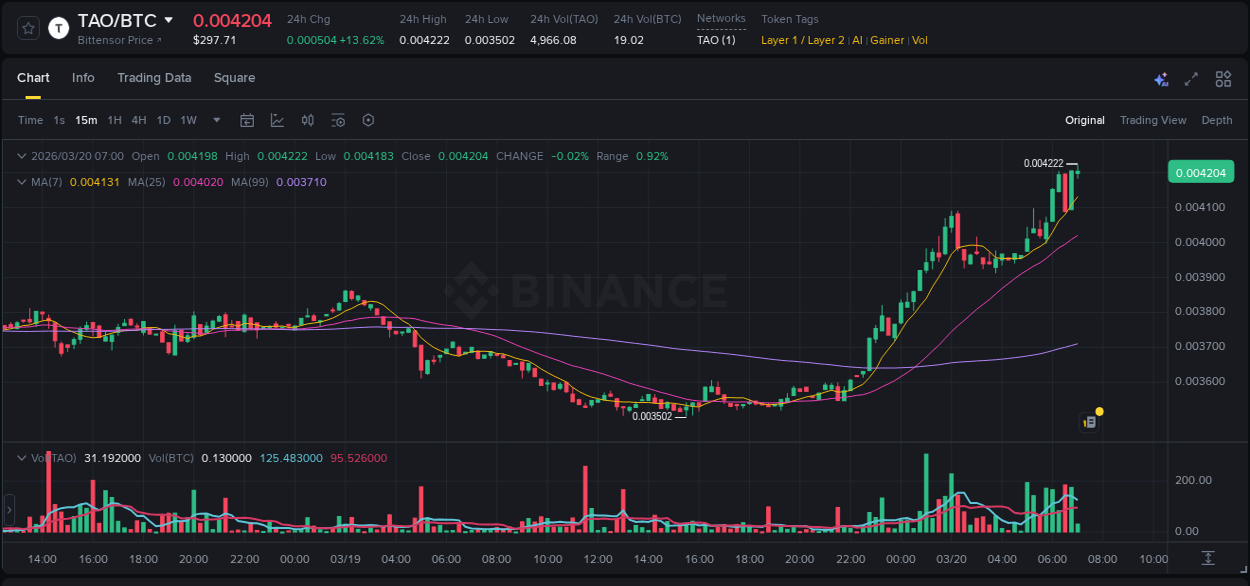Image resolution: width=1250 pixels, height=586 pixels.
Task: Open the AI analysis sparkle icon
Action: [1161, 79]
